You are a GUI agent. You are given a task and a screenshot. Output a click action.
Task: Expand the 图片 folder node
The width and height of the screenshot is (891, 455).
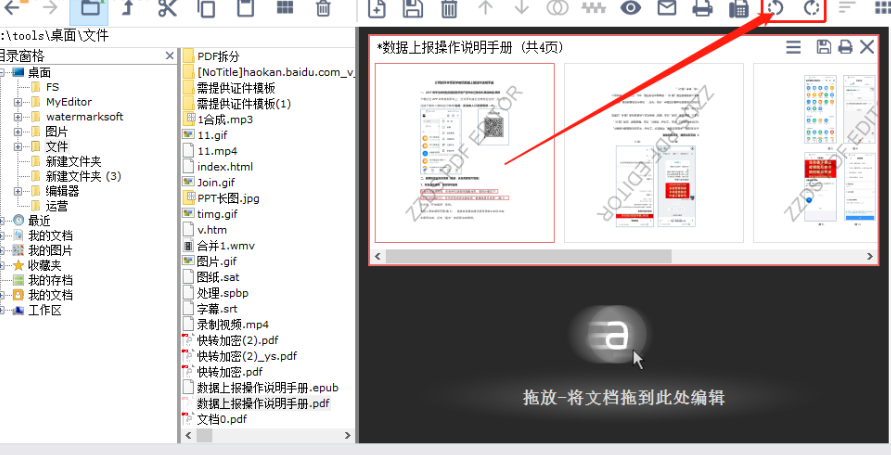coord(18,132)
